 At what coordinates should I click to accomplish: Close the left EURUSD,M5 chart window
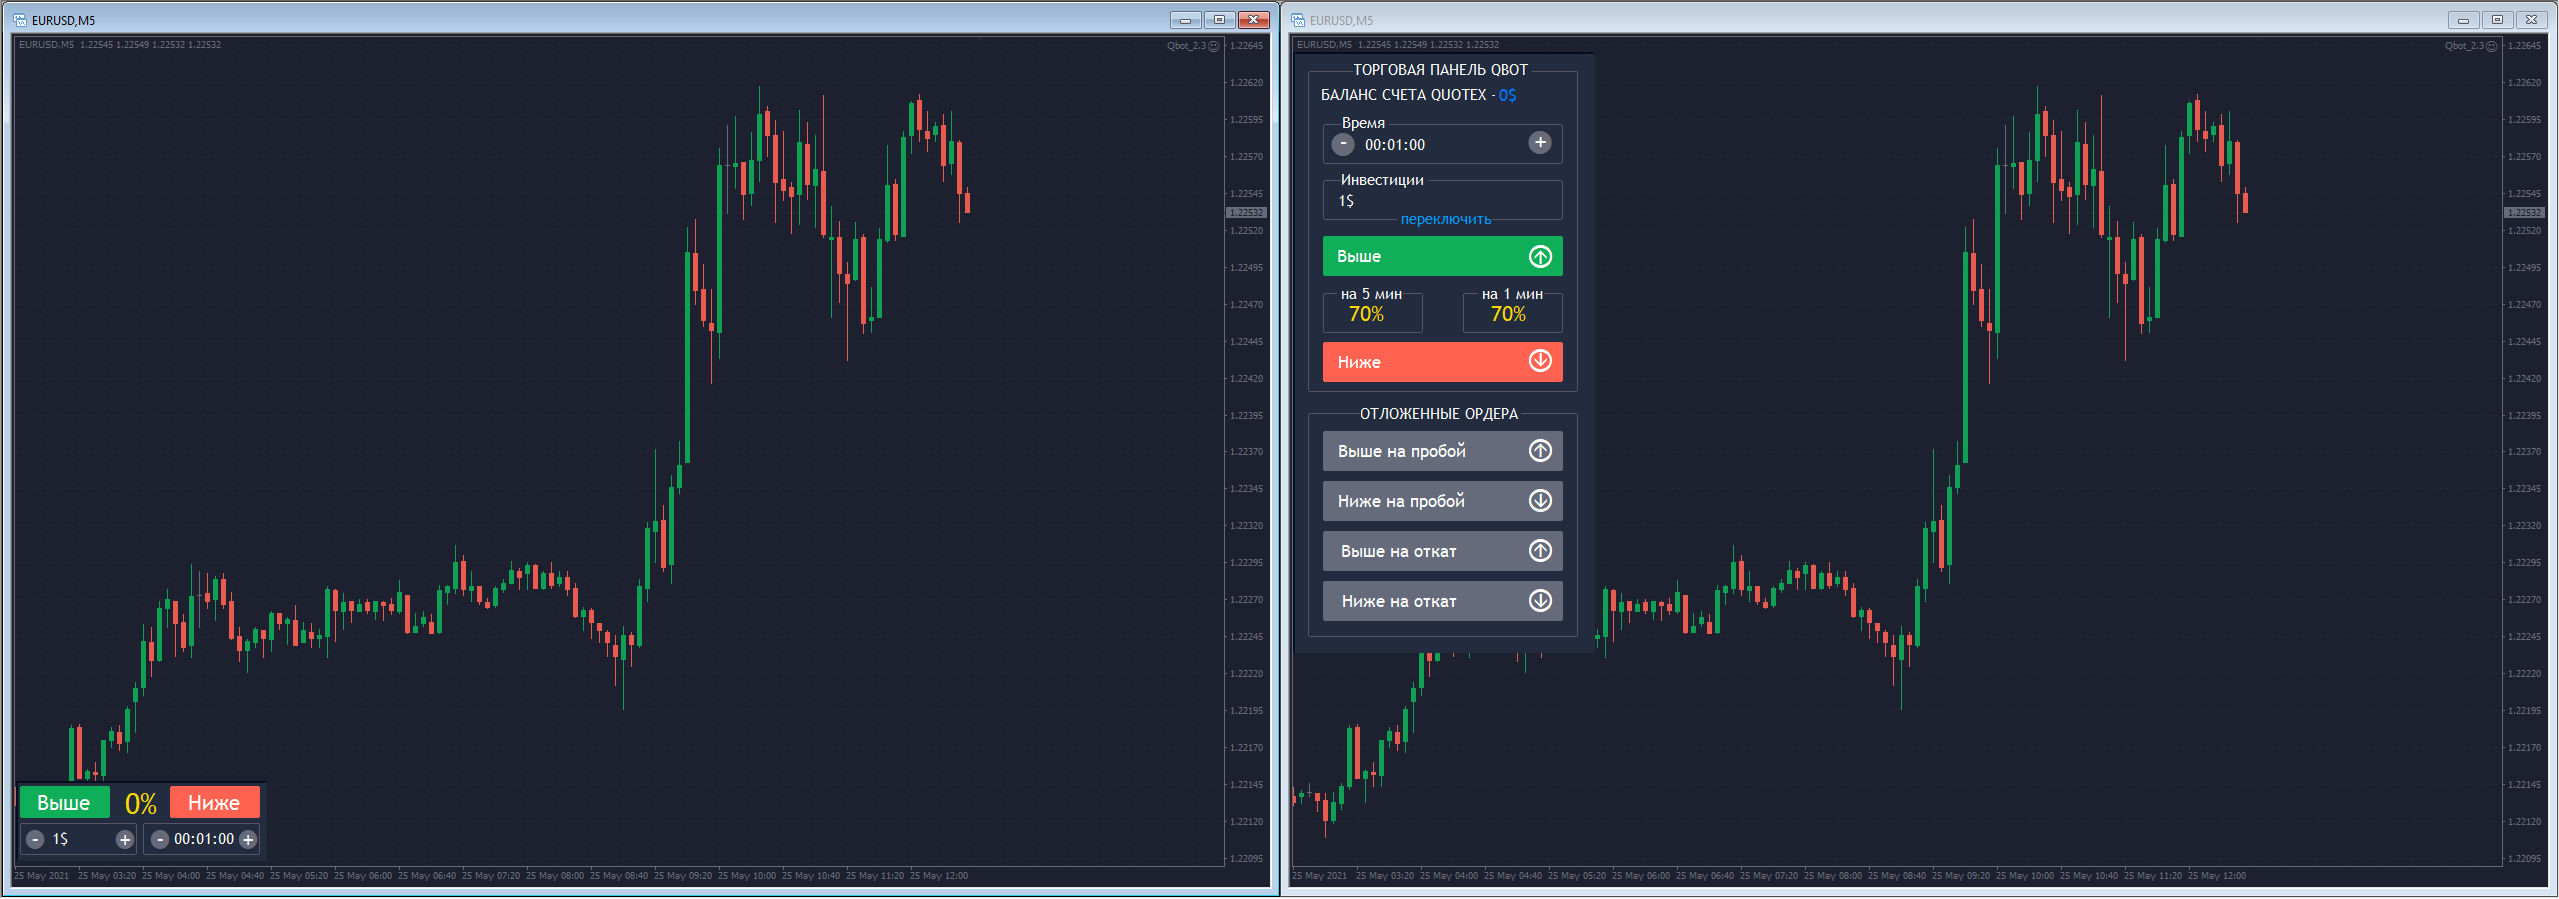[x=1253, y=20]
